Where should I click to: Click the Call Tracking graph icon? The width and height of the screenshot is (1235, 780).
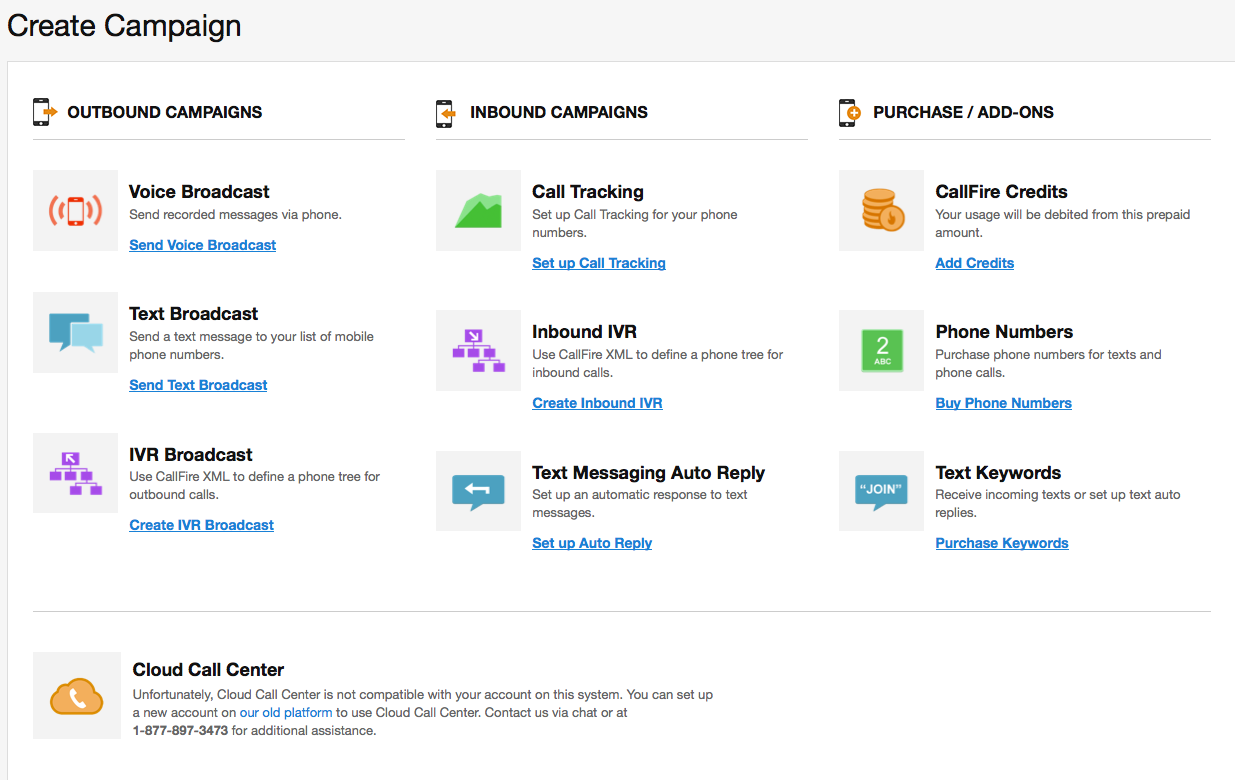click(x=478, y=210)
